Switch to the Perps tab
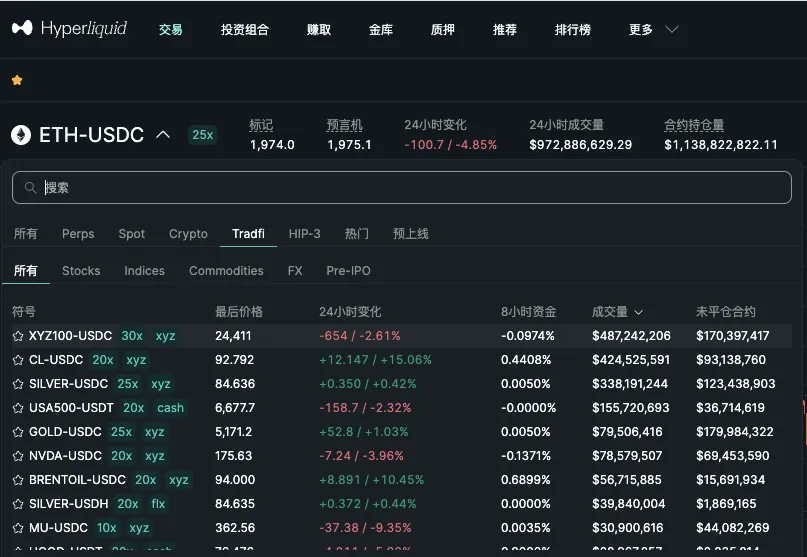This screenshot has width=807, height=557. 78,234
